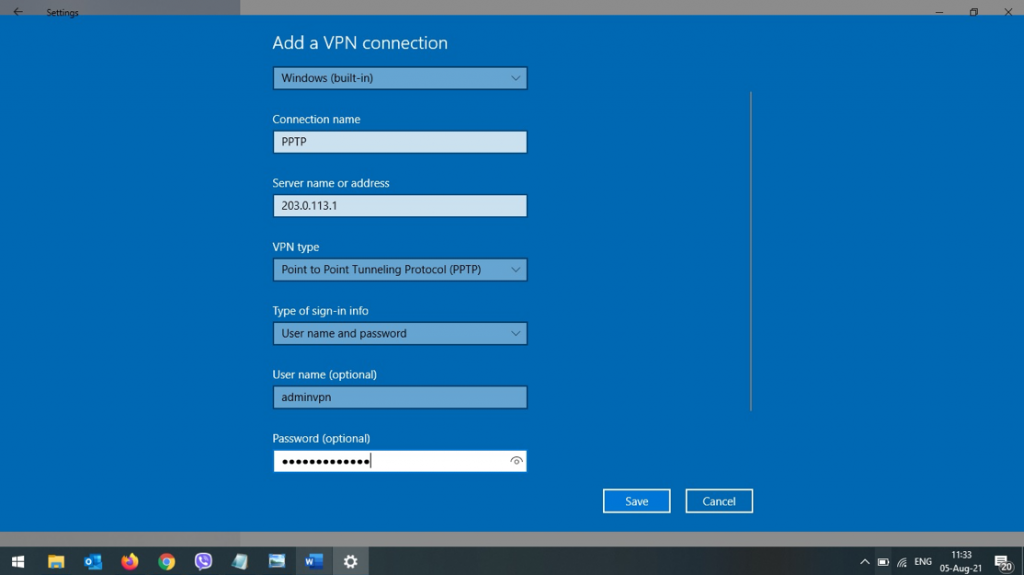
Task: Open the VPN provider dropdown
Action: point(399,78)
